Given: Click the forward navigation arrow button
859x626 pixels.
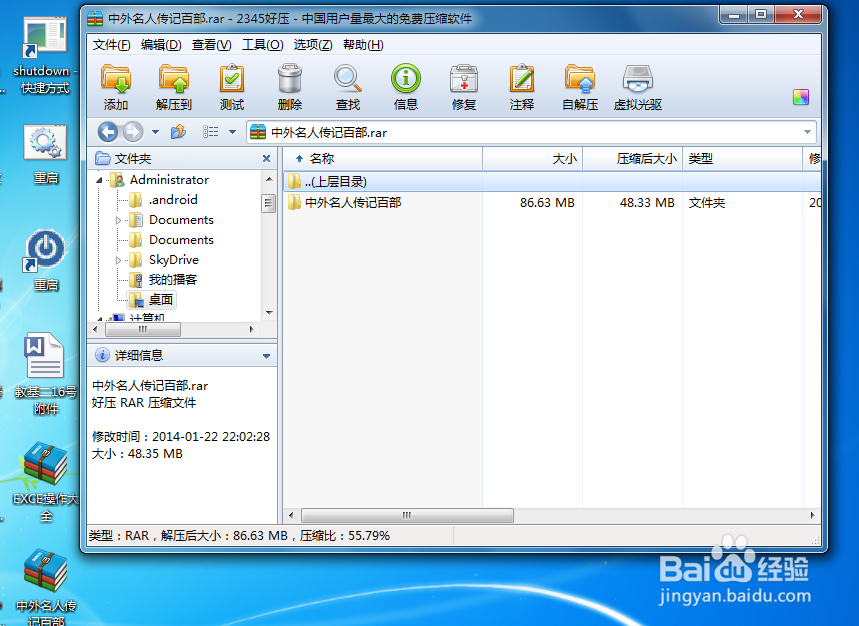Looking at the screenshot, I should pos(133,132).
